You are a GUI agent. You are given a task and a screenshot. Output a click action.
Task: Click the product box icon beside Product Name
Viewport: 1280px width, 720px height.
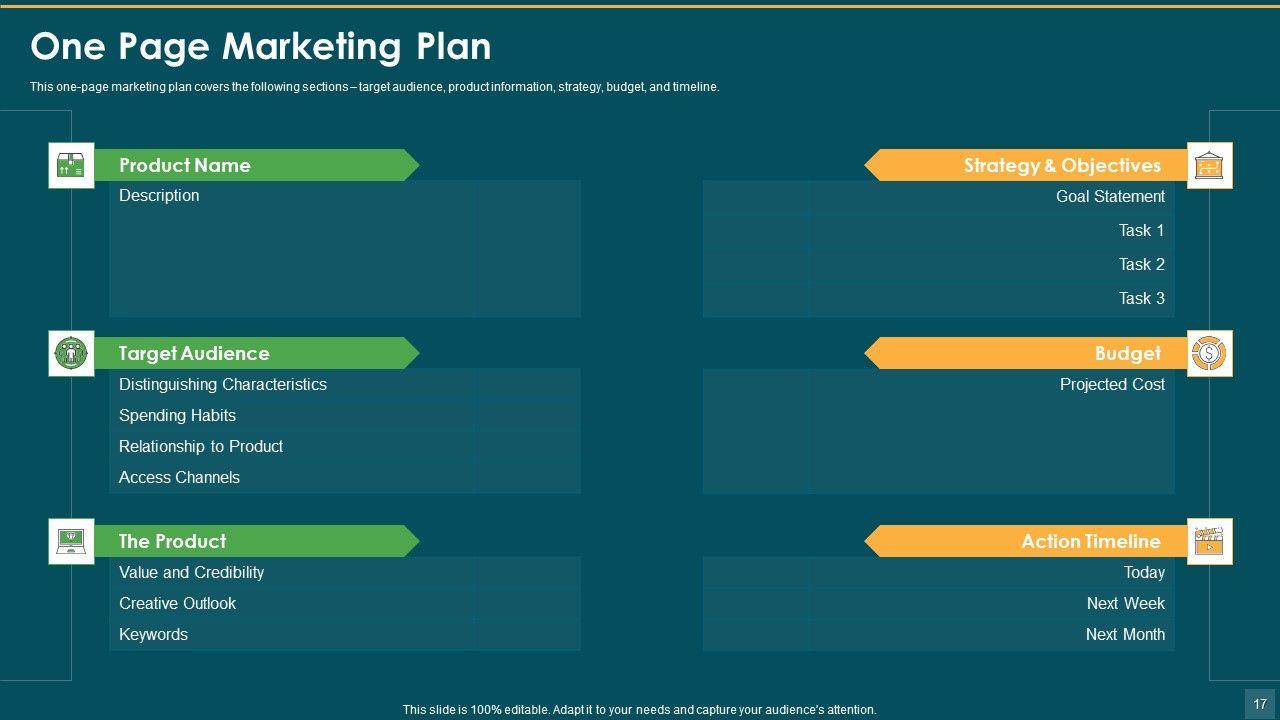point(71,165)
